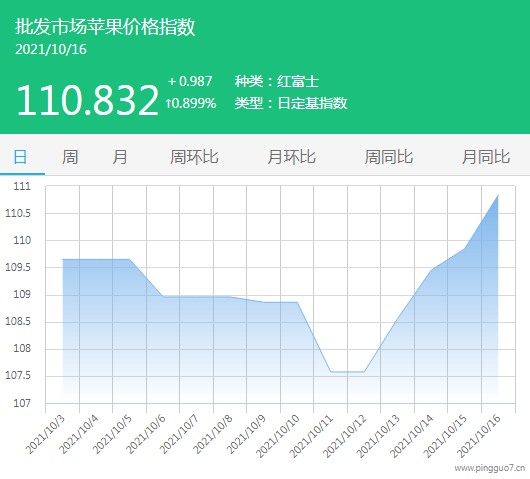This screenshot has height=479, width=530.
Task: Open the 月环比 tab
Action: tap(291, 157)
